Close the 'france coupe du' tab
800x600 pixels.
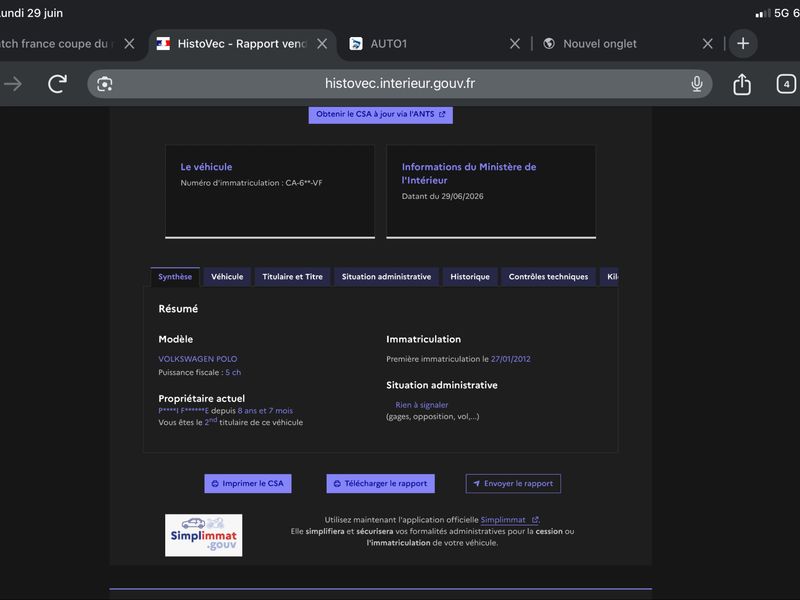[x=130, y=44]
